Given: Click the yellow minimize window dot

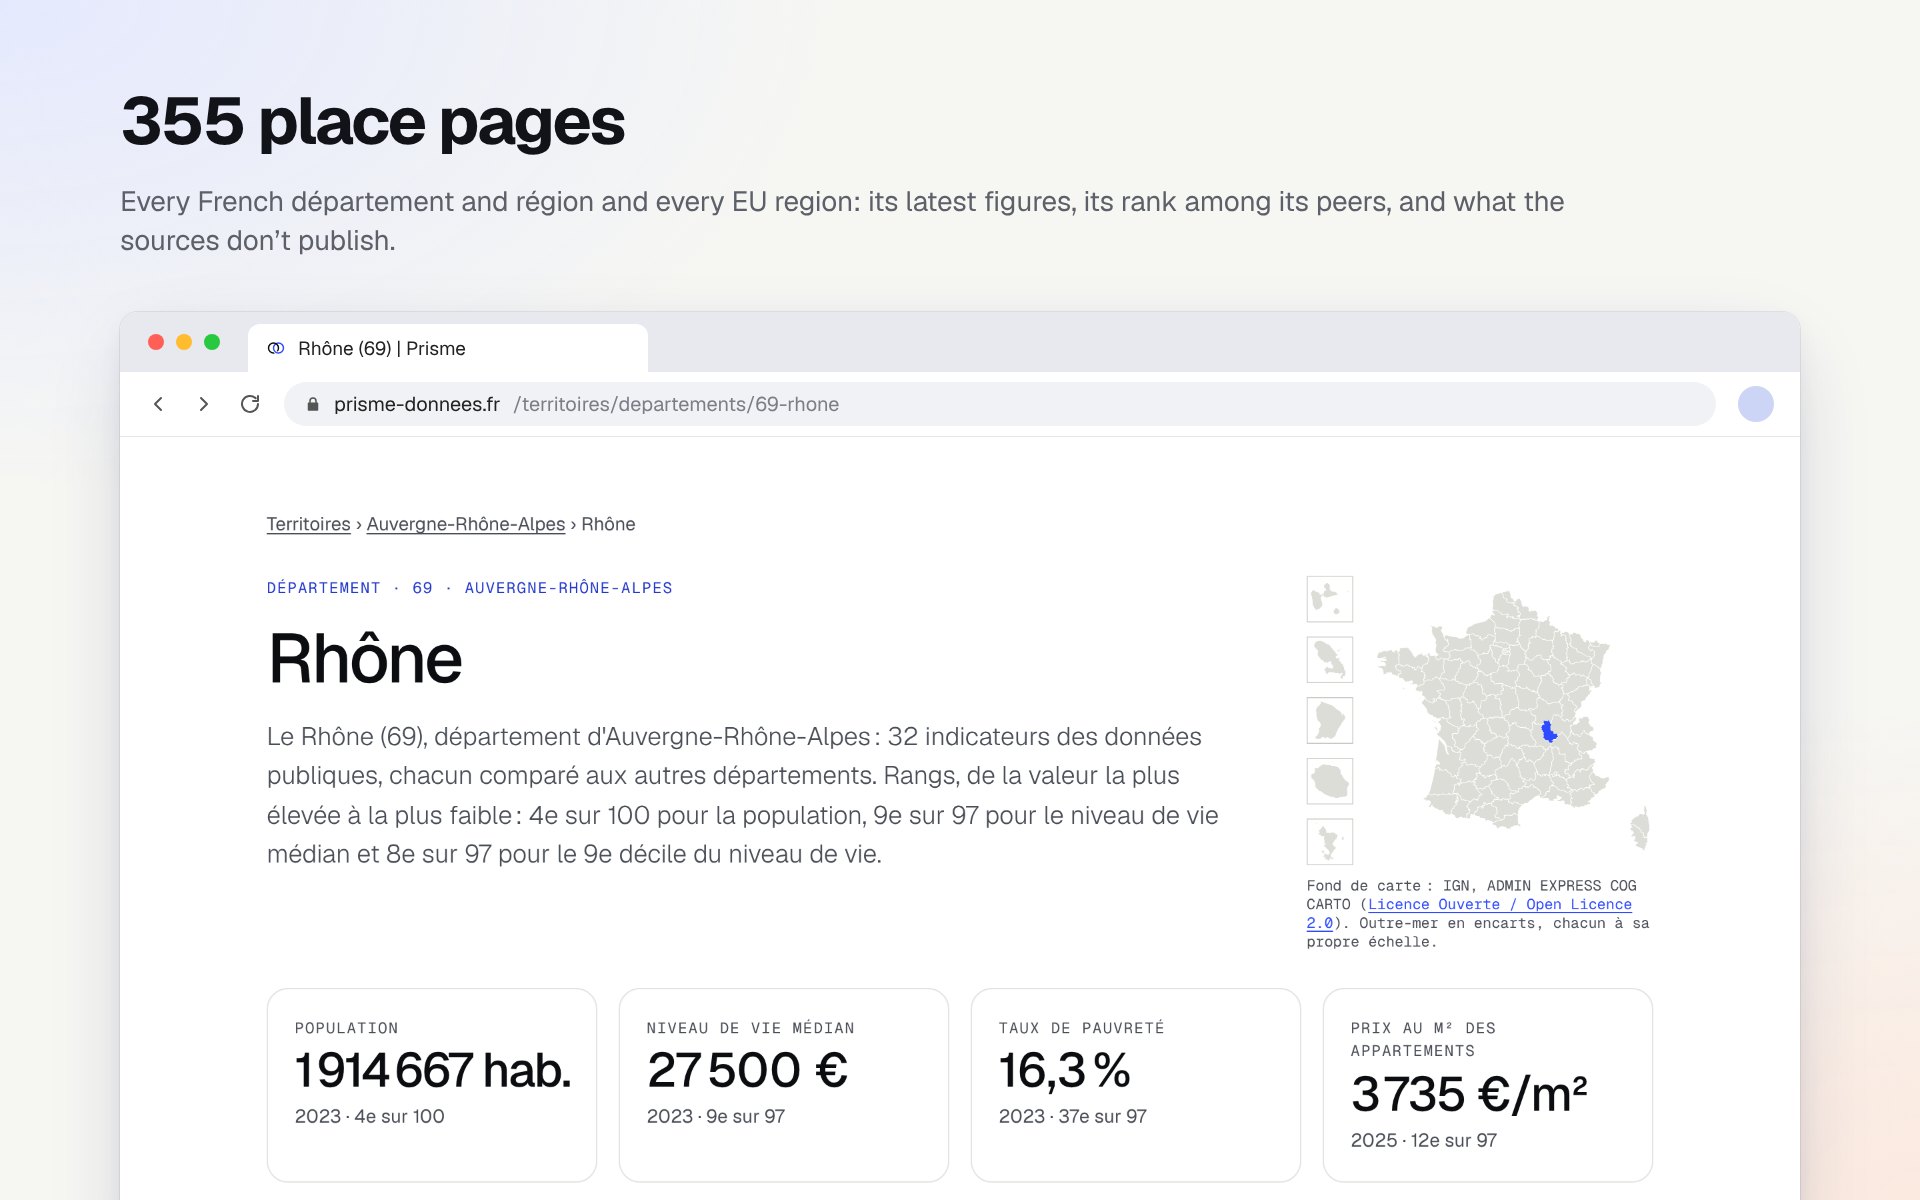Looking at the screenshot, I should [184, 342].
